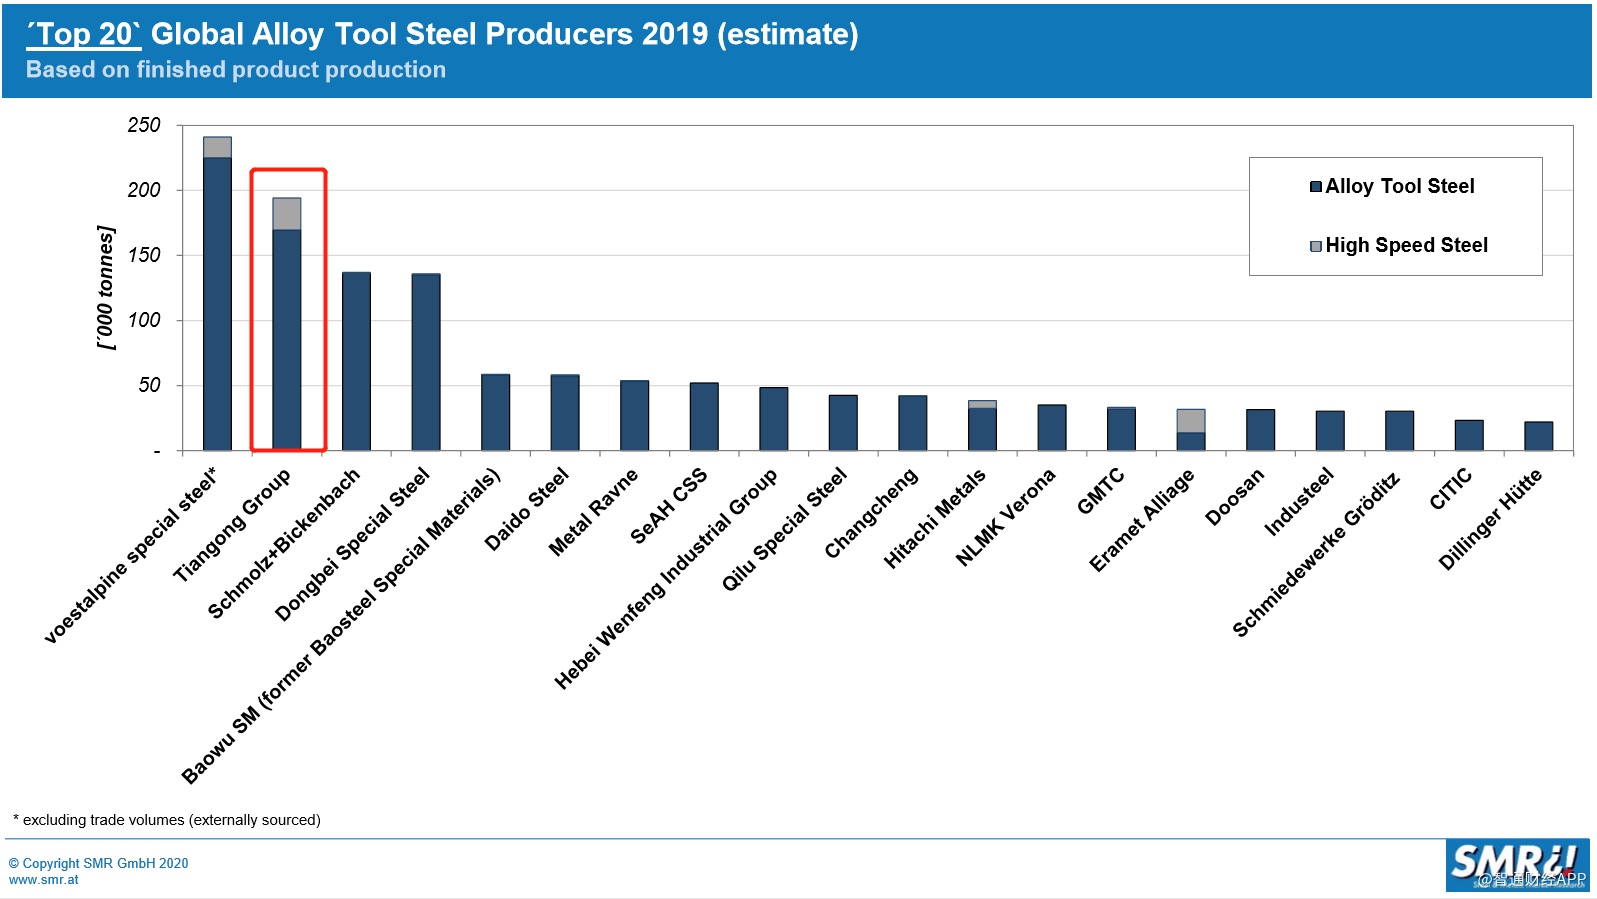Click the dark blue Tiangong Group bar segment
Viewport: 1597px width, 899px height.
[287, 340]
